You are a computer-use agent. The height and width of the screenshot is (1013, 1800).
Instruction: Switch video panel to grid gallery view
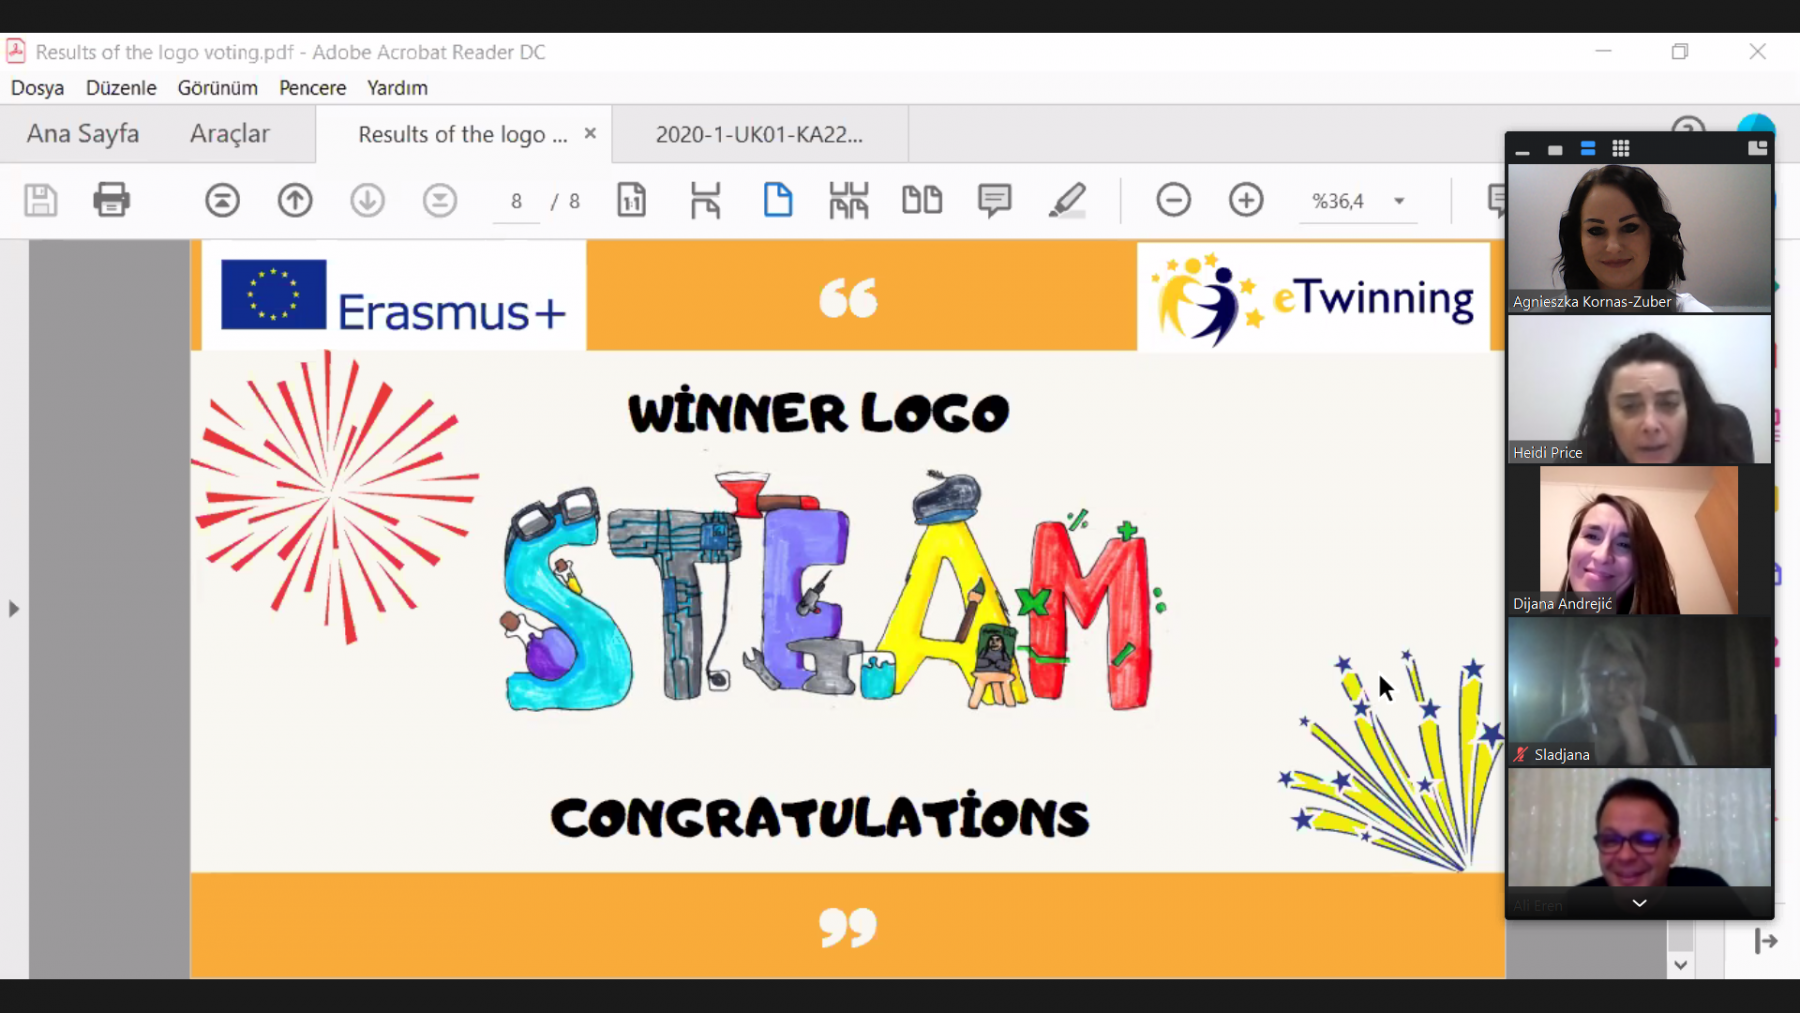pyautogui.click(x=1621, y=149)
